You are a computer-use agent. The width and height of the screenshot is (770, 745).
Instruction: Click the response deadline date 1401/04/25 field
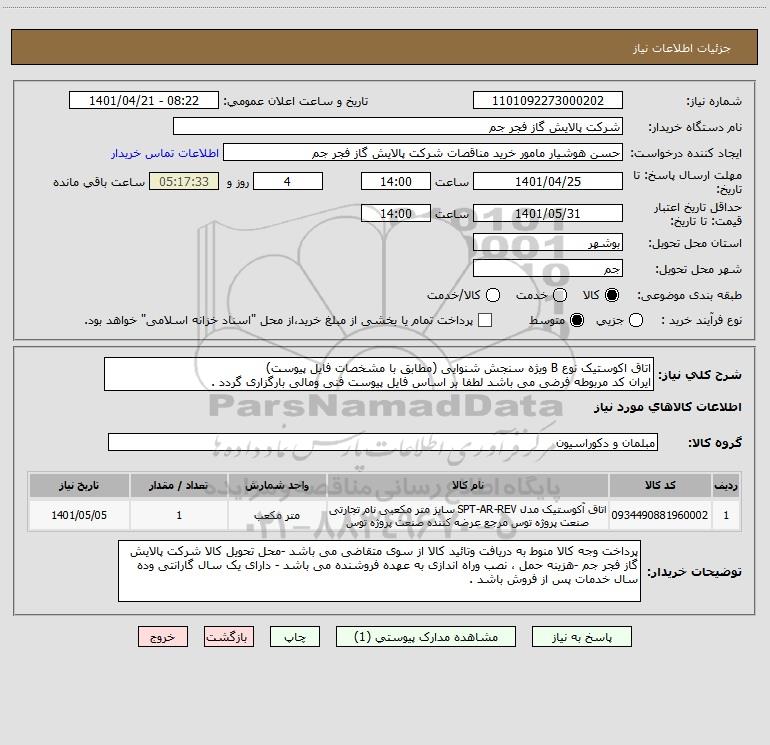point(548,182)
